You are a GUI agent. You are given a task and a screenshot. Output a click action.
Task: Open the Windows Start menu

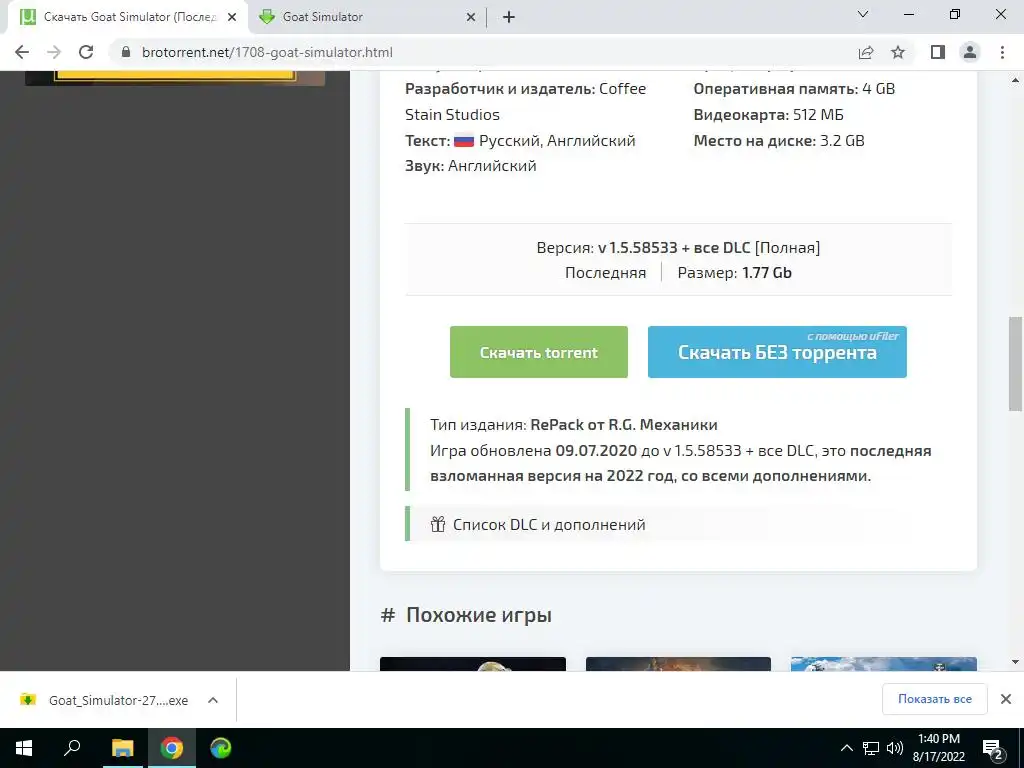(24, 748)
